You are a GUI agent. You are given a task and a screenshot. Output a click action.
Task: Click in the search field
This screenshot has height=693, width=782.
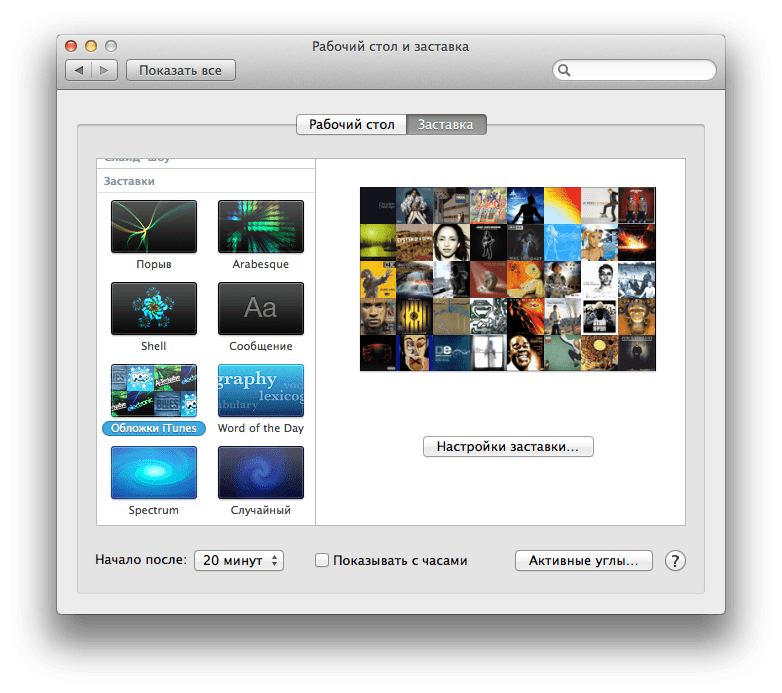(x=640, y=70)
